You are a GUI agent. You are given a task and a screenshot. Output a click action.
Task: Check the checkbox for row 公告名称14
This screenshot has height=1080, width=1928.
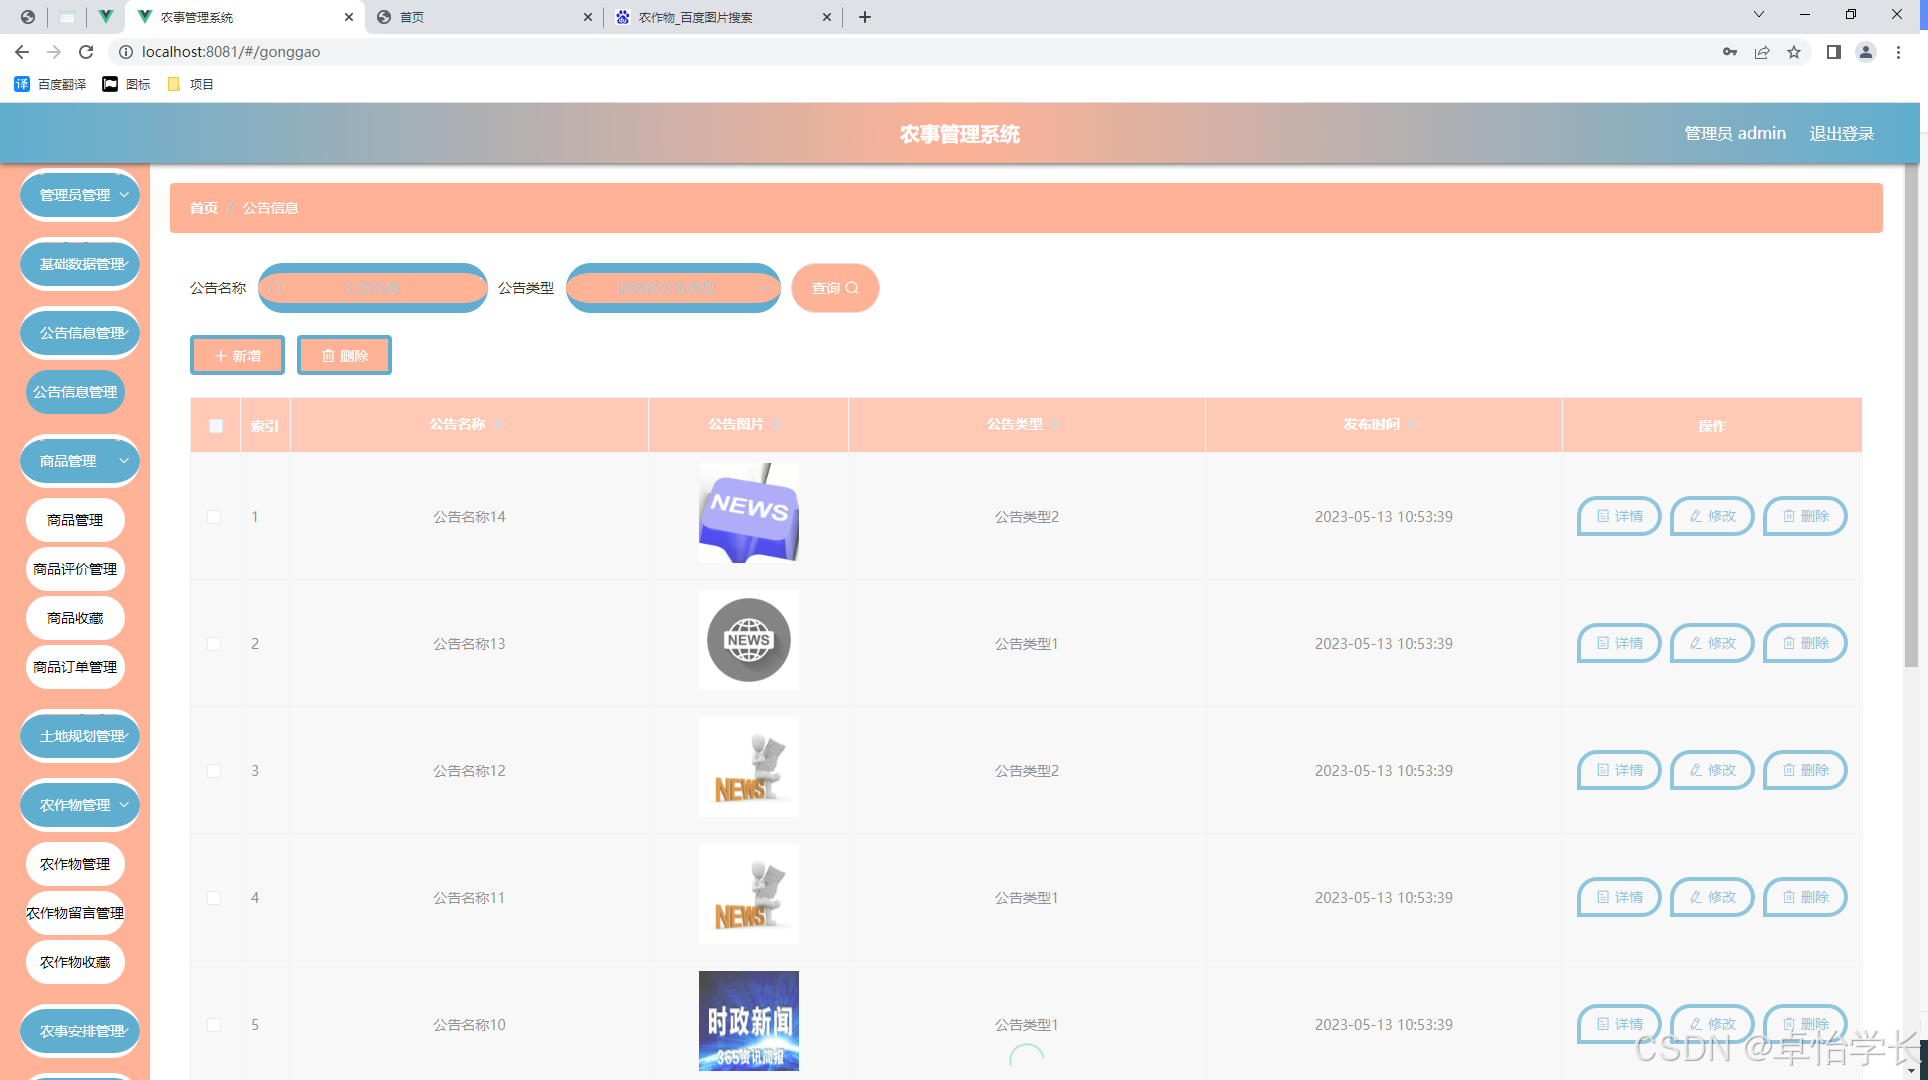click(x=214, y=517)
